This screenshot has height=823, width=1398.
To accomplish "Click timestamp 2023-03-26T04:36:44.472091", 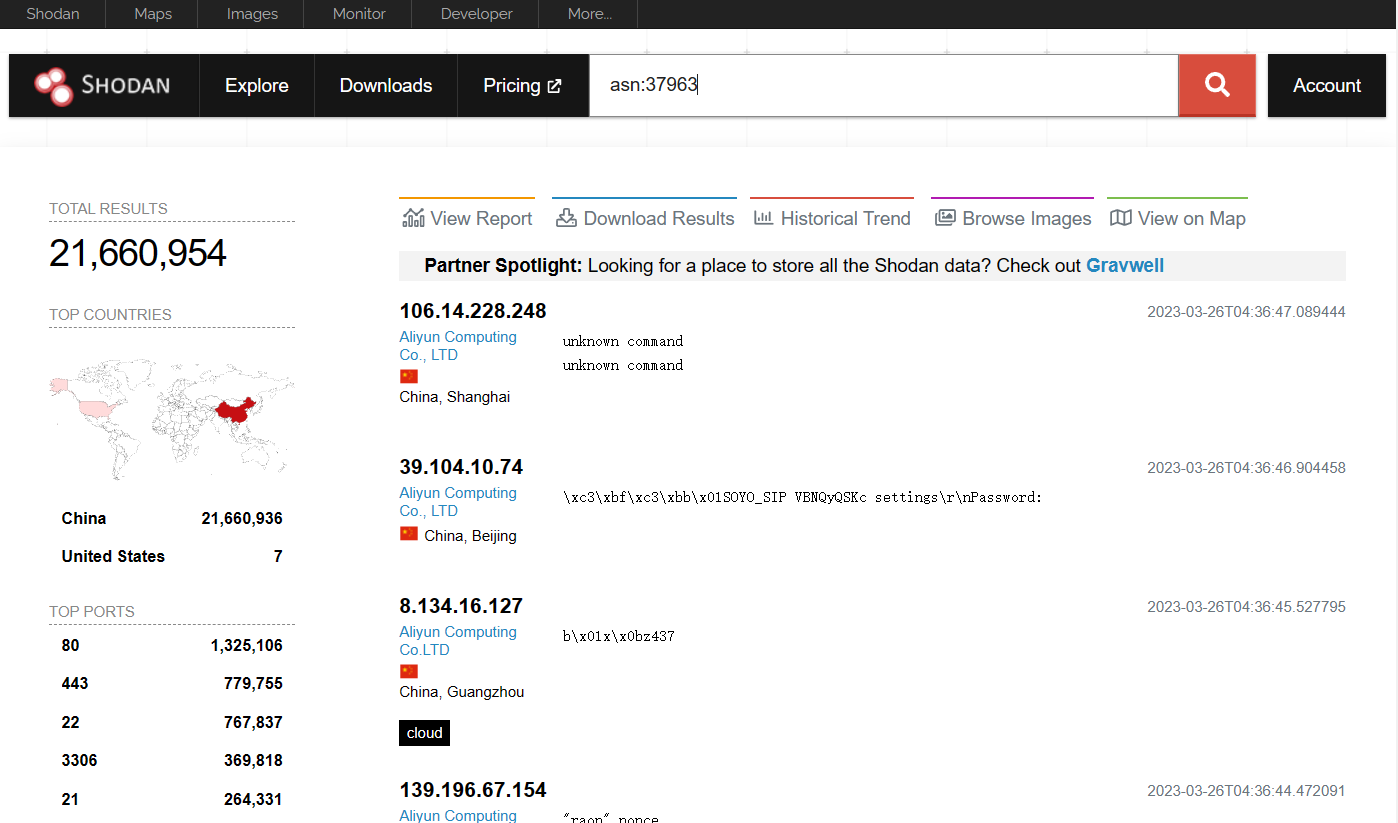I will [1246, 790].
